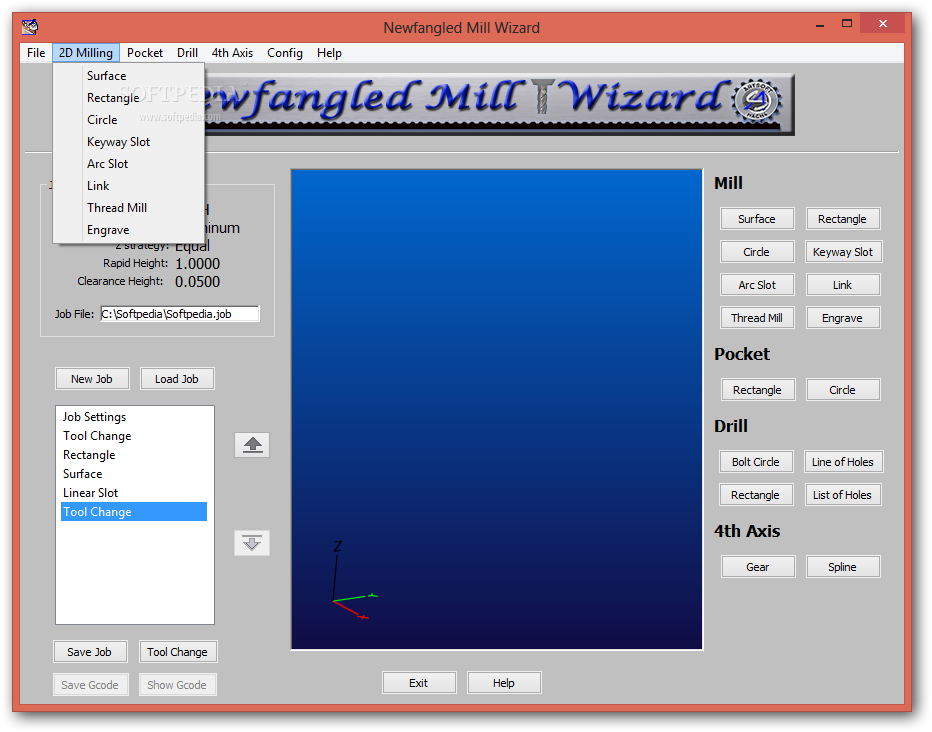This screenshot has width=932, height=732.
Task: Choose Link from the 2D Milling dropdown
Action: coord(129,186)
